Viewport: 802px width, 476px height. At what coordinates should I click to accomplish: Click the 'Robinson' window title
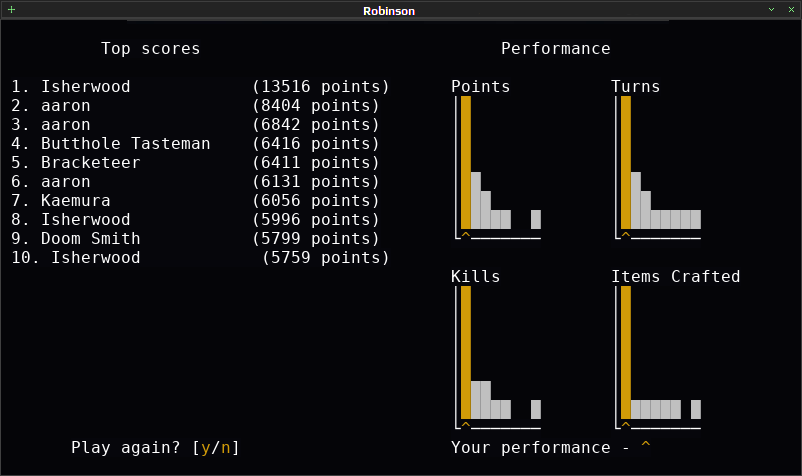pos(389,11)
